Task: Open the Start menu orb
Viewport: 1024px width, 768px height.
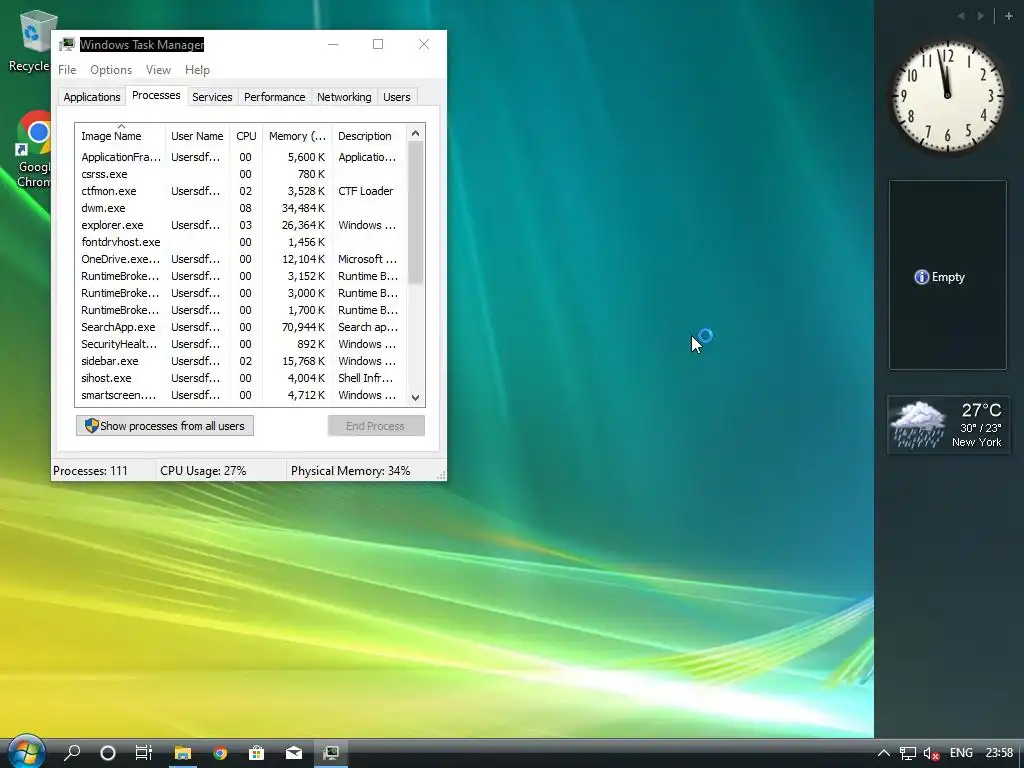Action: pyautogui.click(x=25, y=751)
